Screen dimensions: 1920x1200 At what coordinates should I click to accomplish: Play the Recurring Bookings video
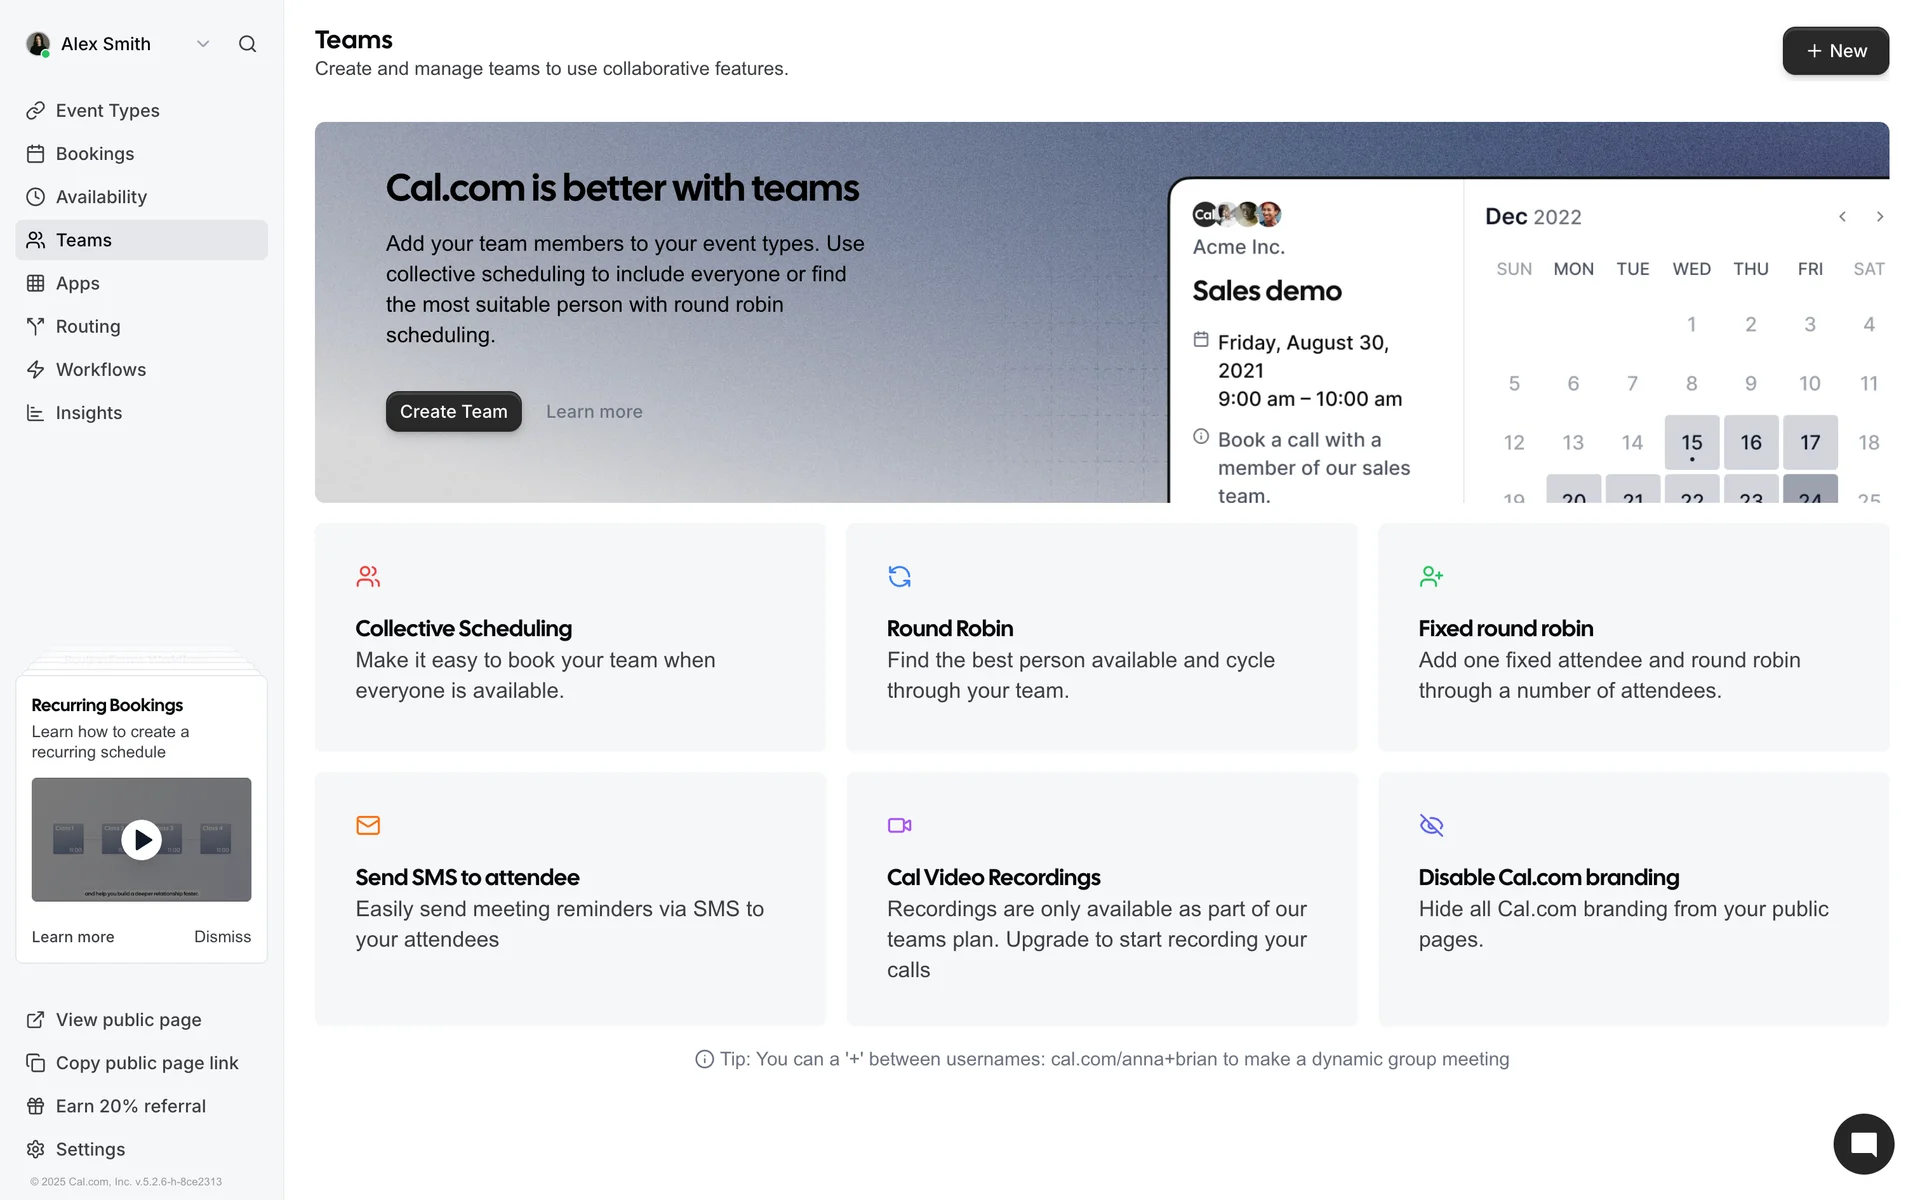click(x=141, y=840)
